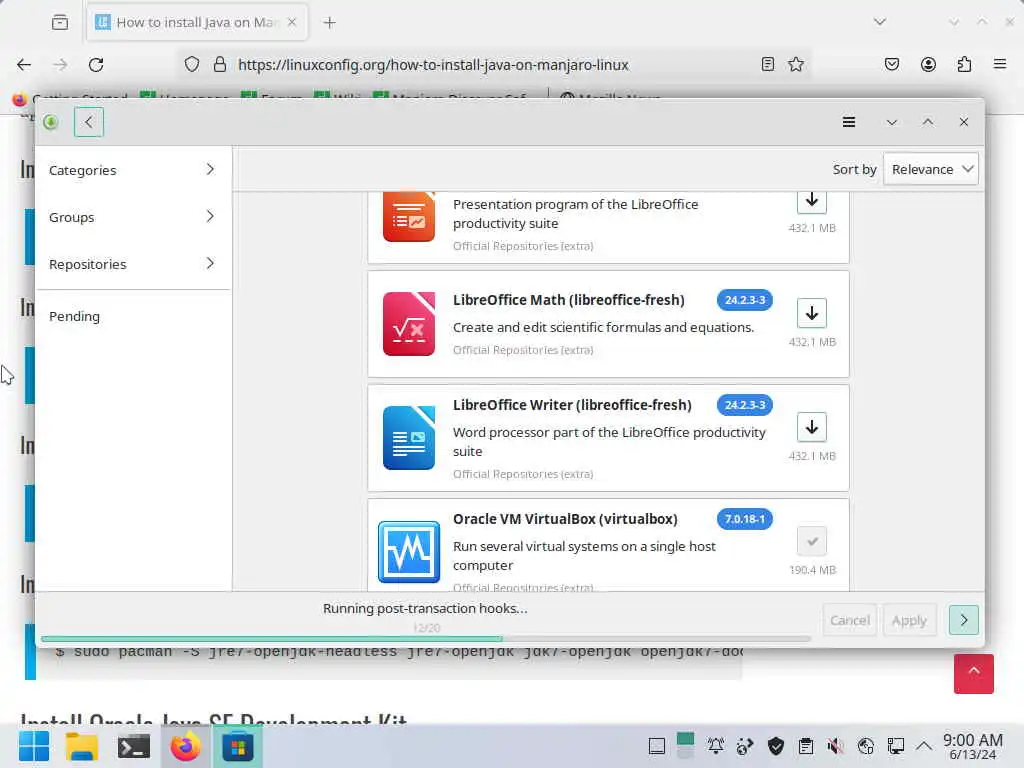Click the shield security tray icon
This screenshot has width=1024, height=768.
click(775, 746)
